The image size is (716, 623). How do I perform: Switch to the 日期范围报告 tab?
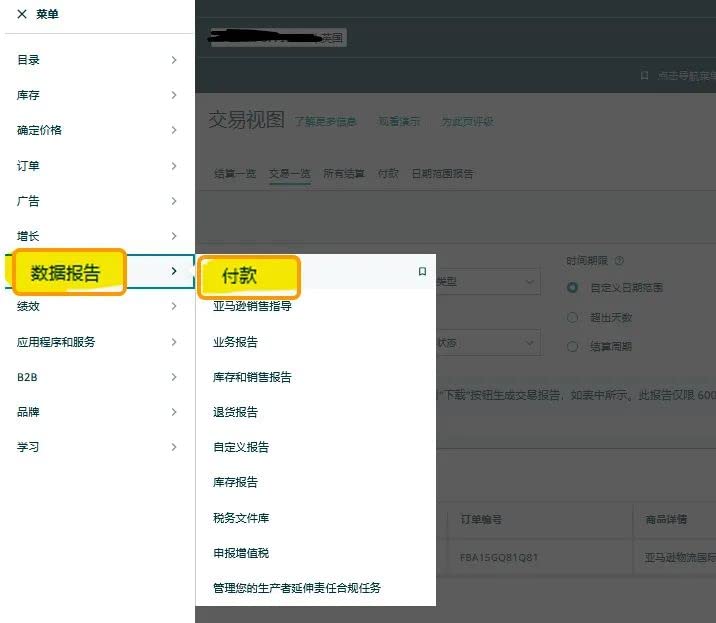tap(442, 174)
